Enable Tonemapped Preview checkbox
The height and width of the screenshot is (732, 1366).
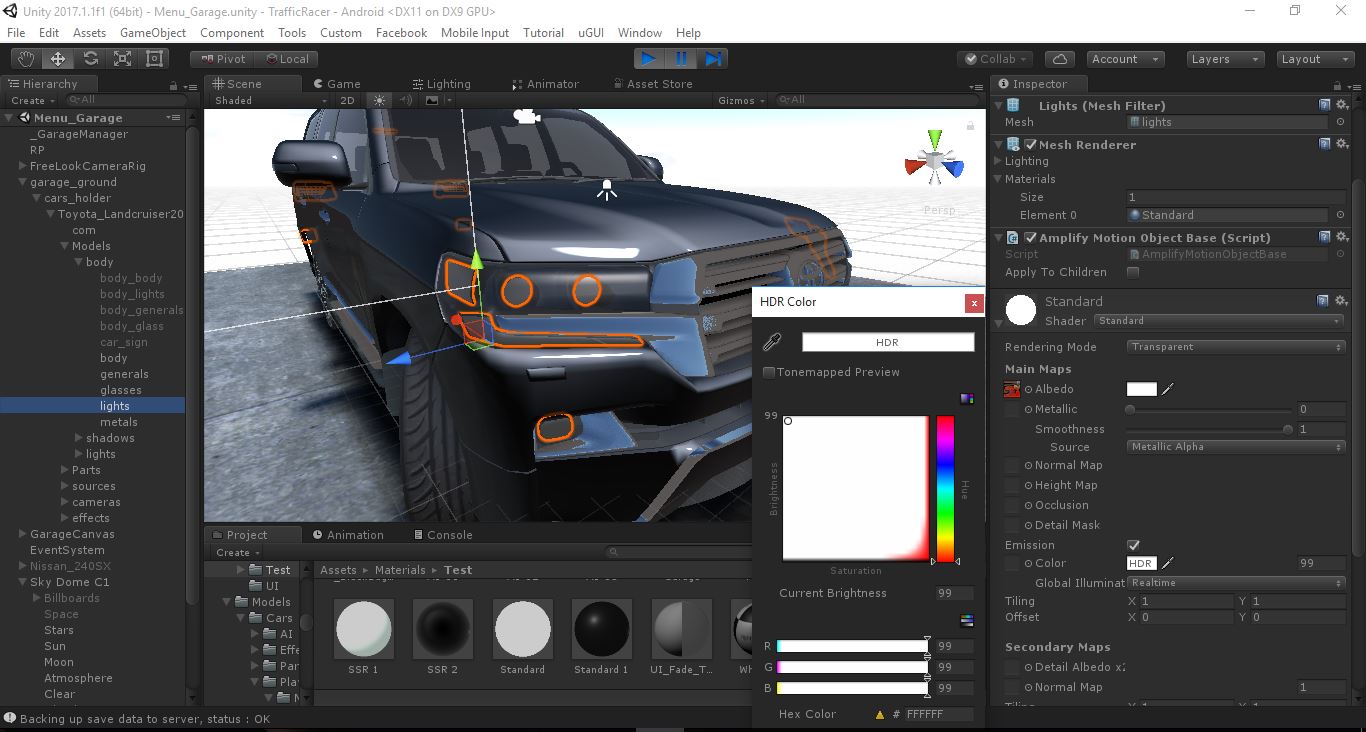click(x=769, y=372)
